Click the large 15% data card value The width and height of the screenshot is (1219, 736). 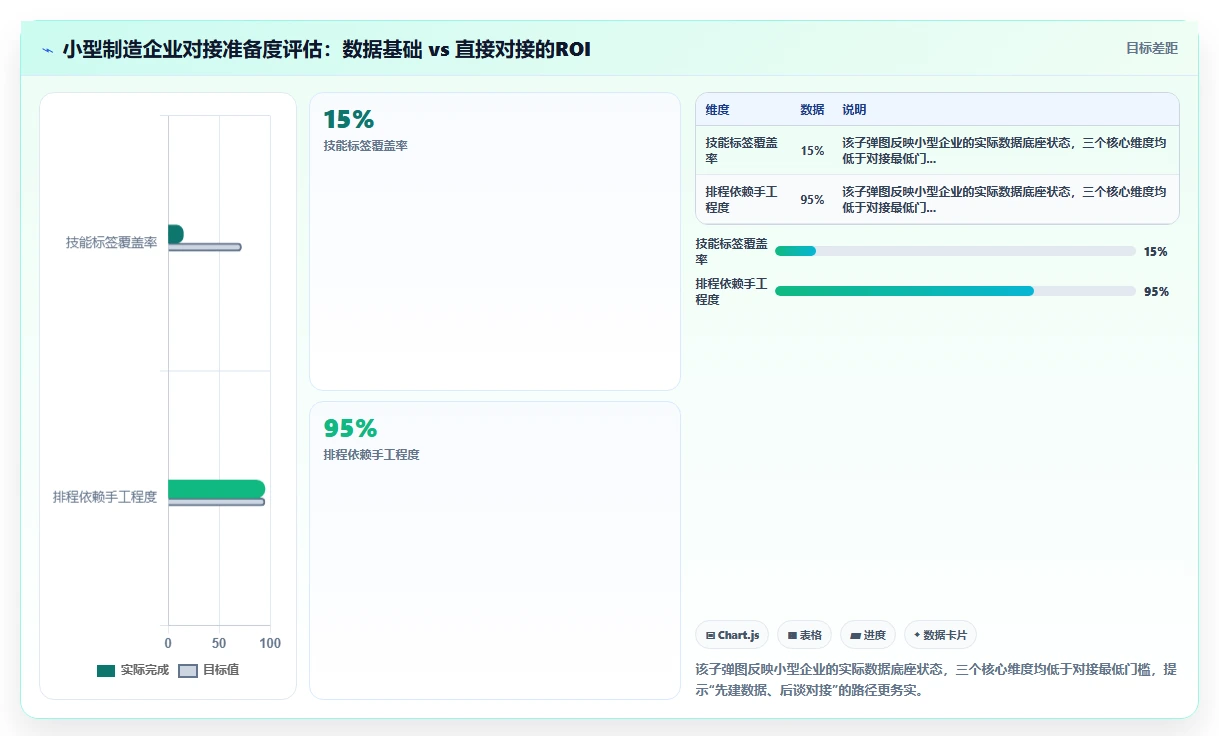pos(348,120)
